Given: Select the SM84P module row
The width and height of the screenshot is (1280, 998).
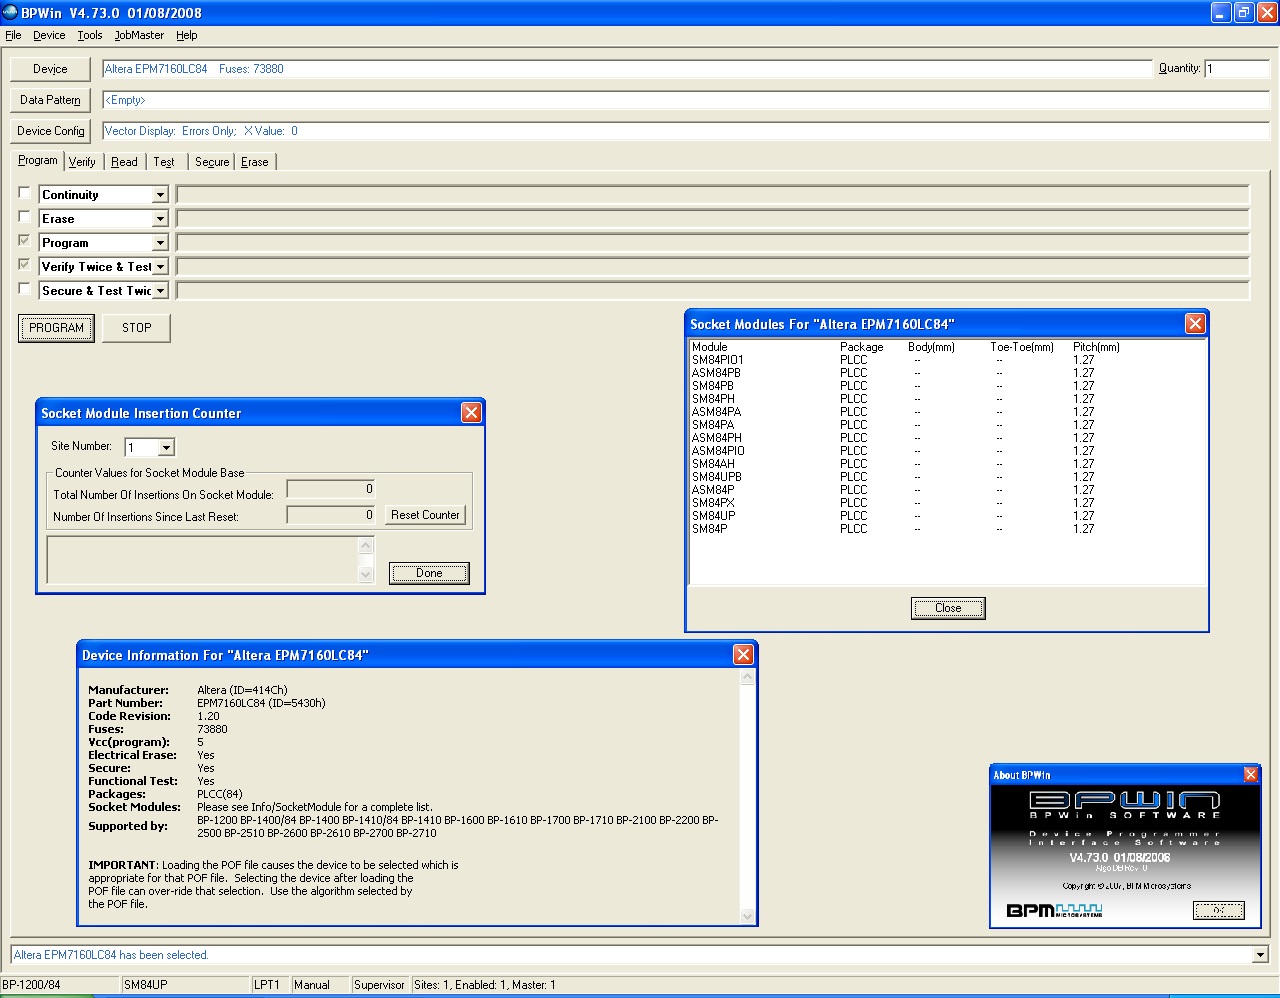Looking at the screenshot, I should (947, 529).
